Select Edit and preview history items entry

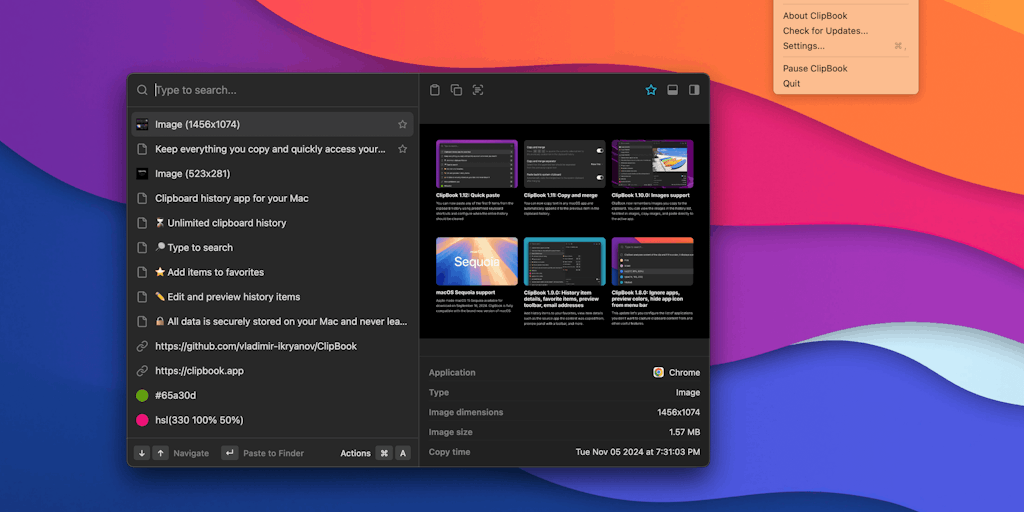point(272,296)
